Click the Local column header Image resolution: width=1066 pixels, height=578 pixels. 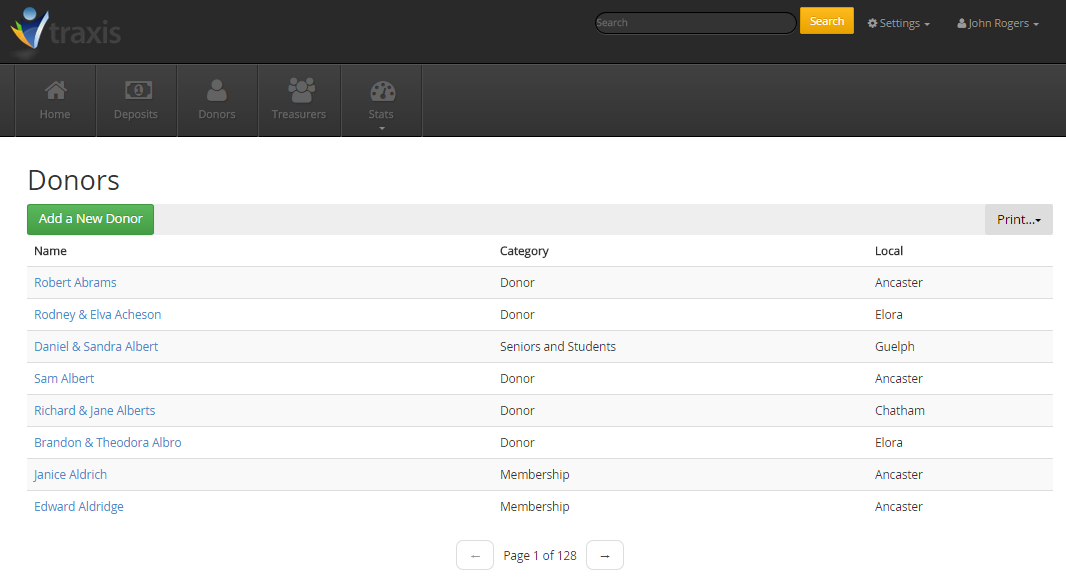889,251
